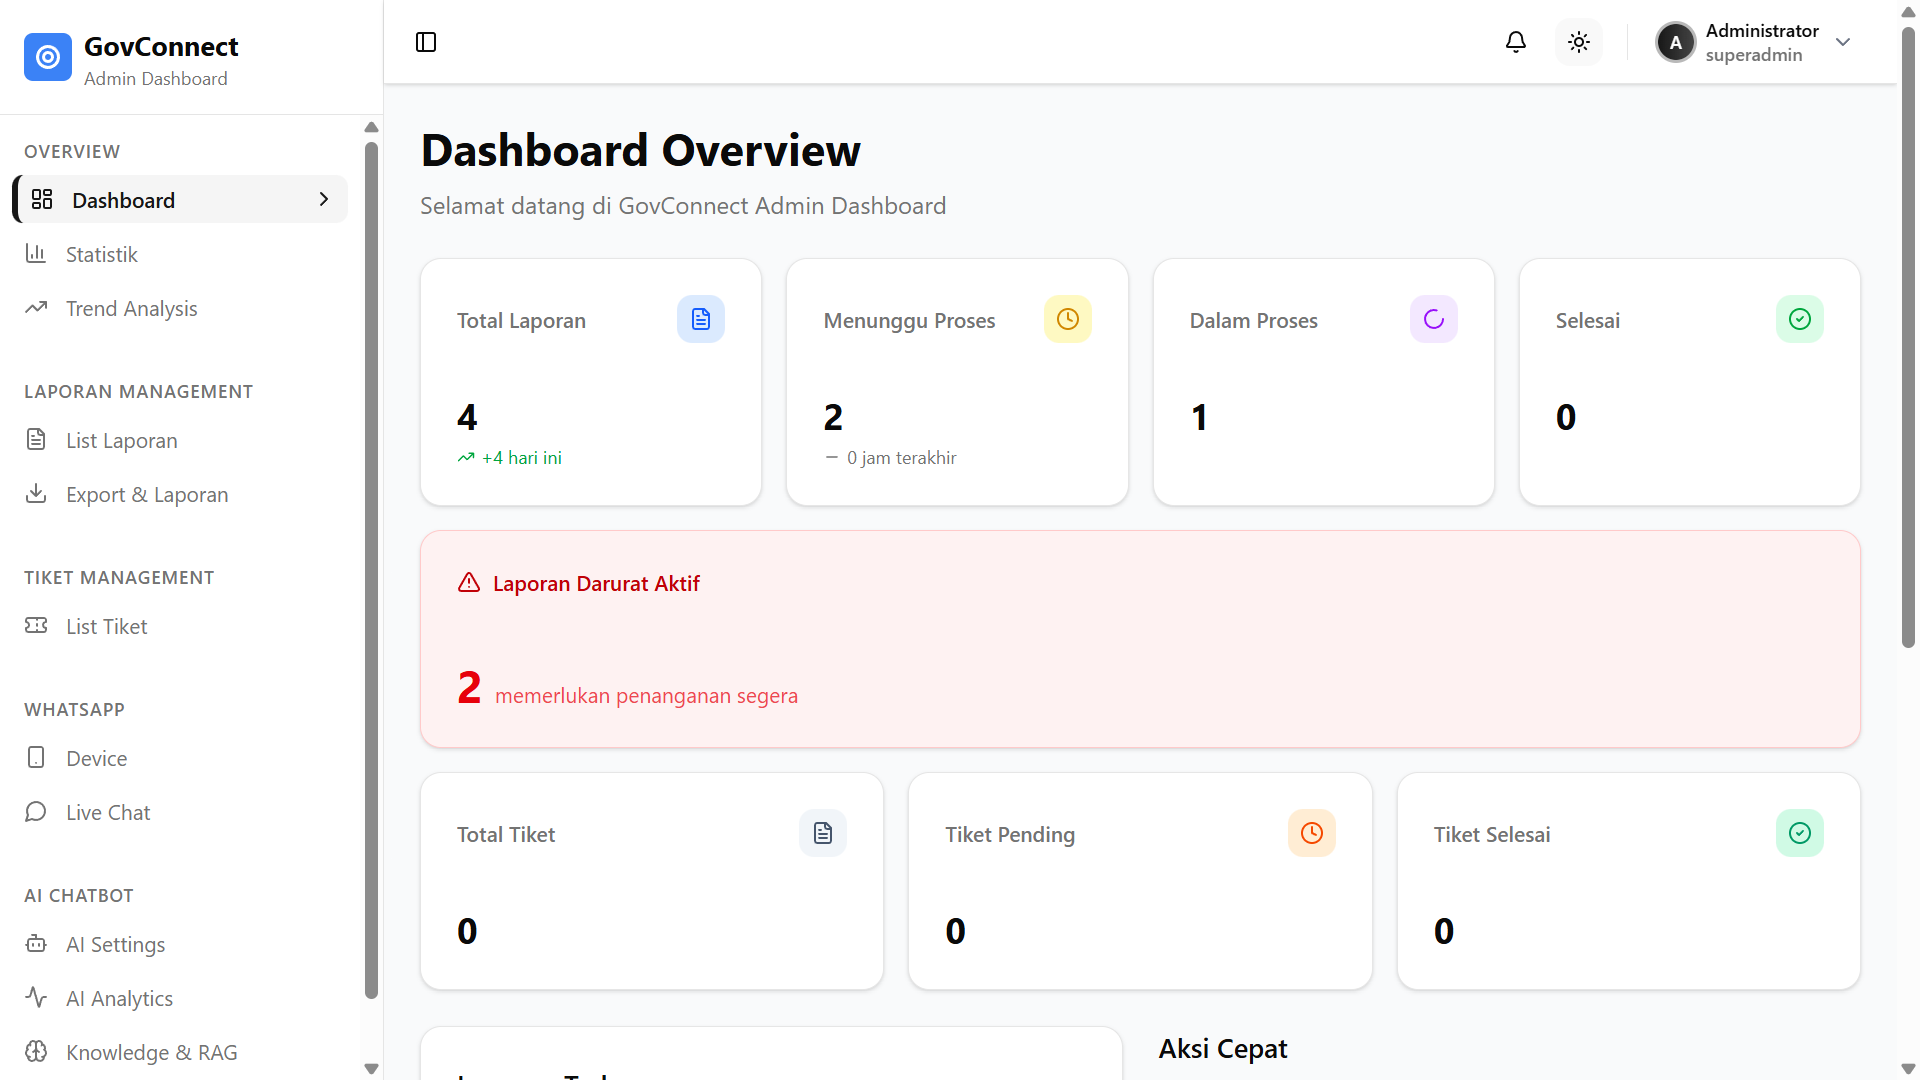Click the Tiket Pending card

point(1139,880)
